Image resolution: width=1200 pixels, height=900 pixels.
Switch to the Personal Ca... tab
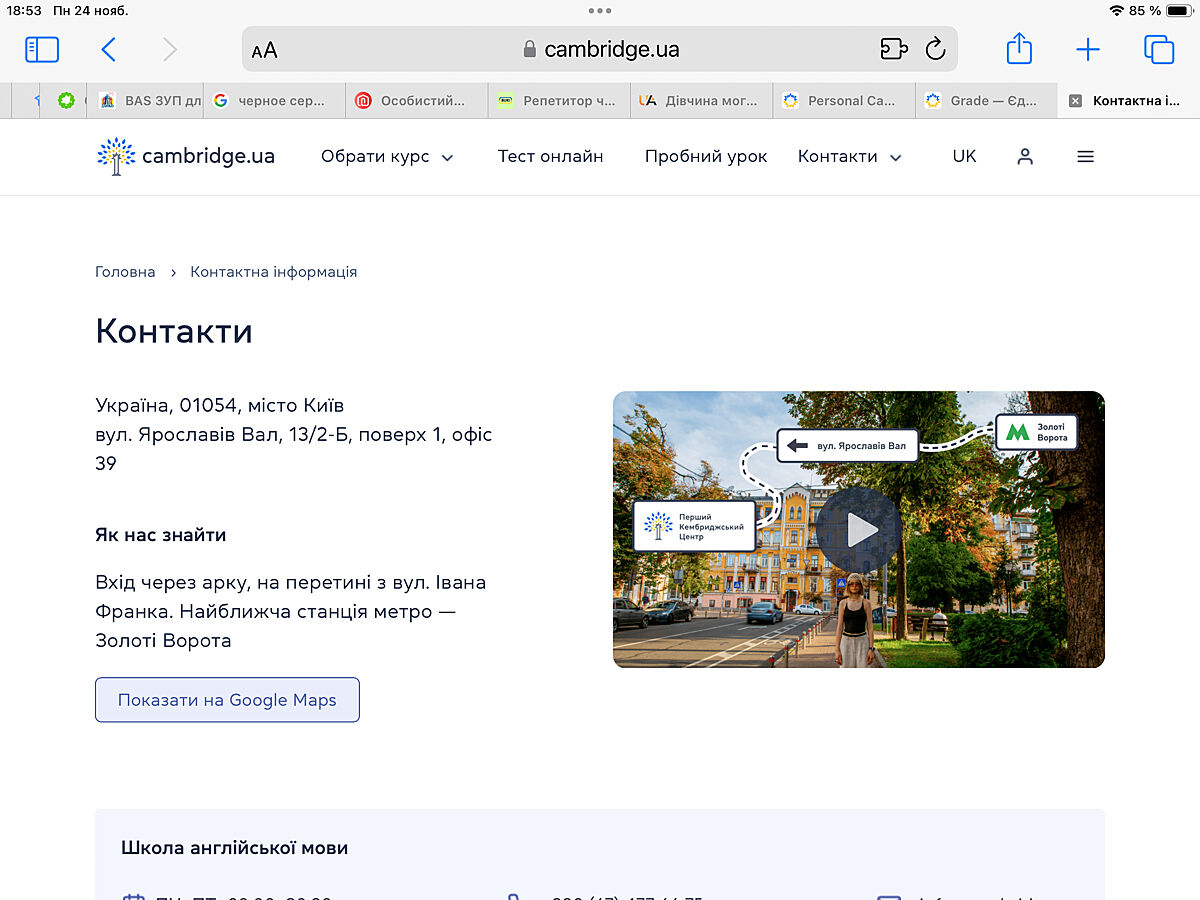tap(843, 101)
